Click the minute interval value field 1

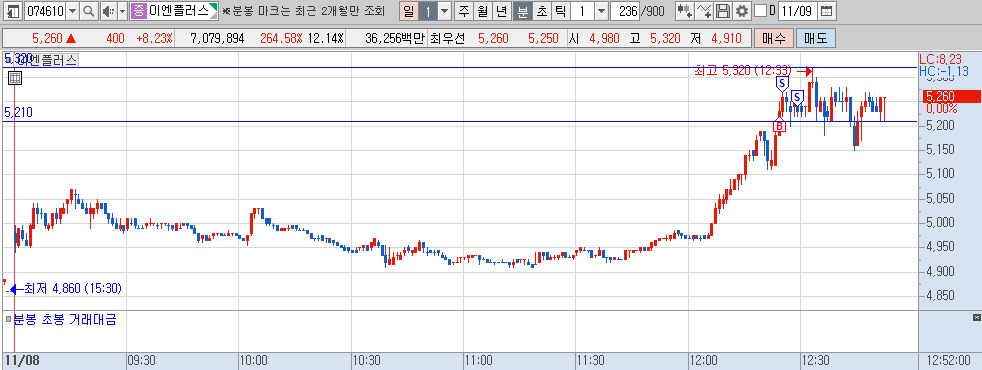click(x=582, y=11)
